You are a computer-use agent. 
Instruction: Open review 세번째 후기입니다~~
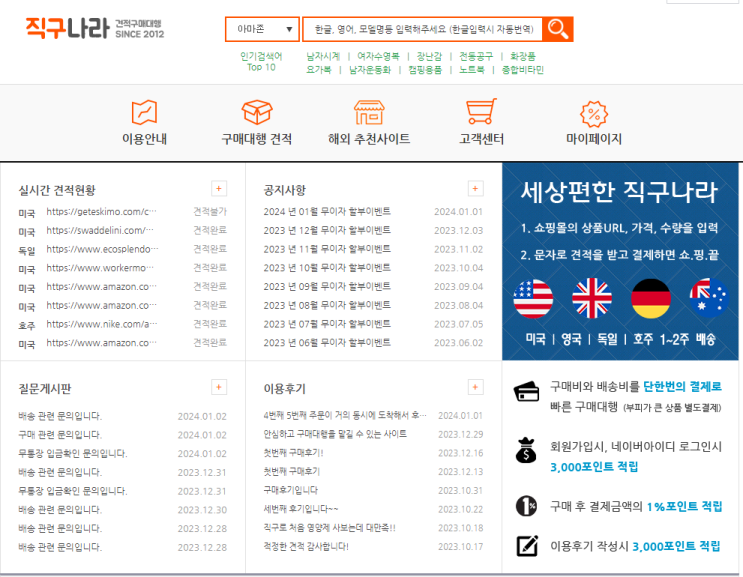[301, 509]
